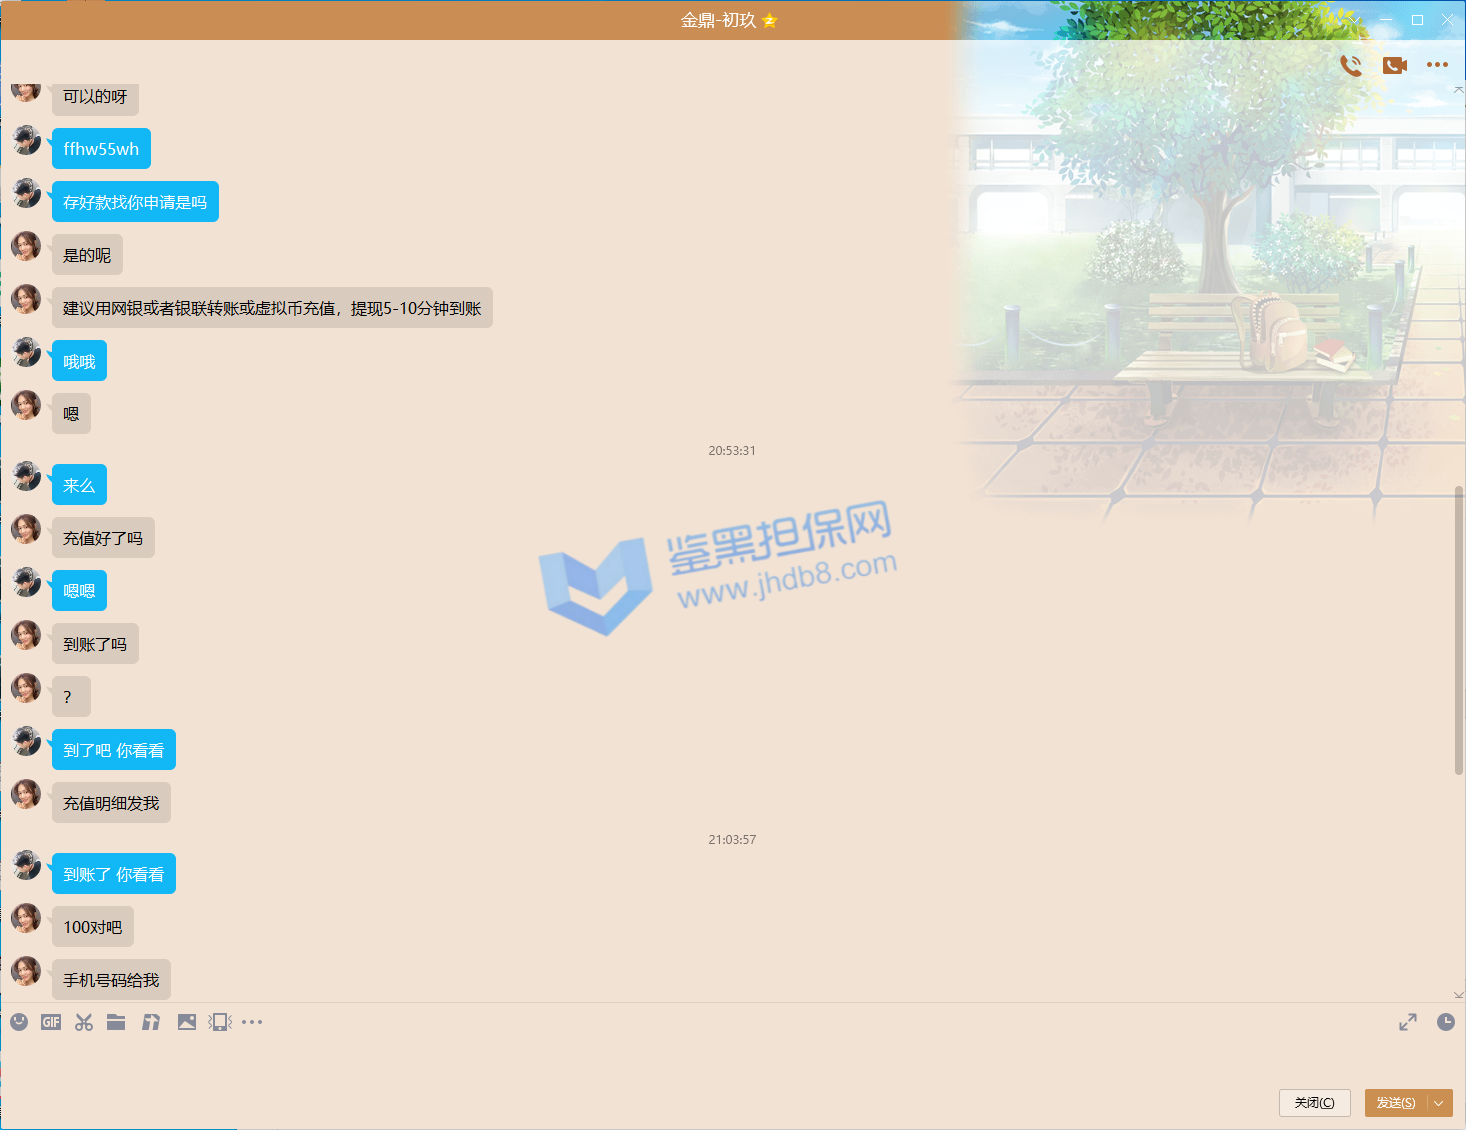Open the emoji picker in chat toolbar
1466x1130 pixels.
pyautogui.click(x=19, y=1022)
